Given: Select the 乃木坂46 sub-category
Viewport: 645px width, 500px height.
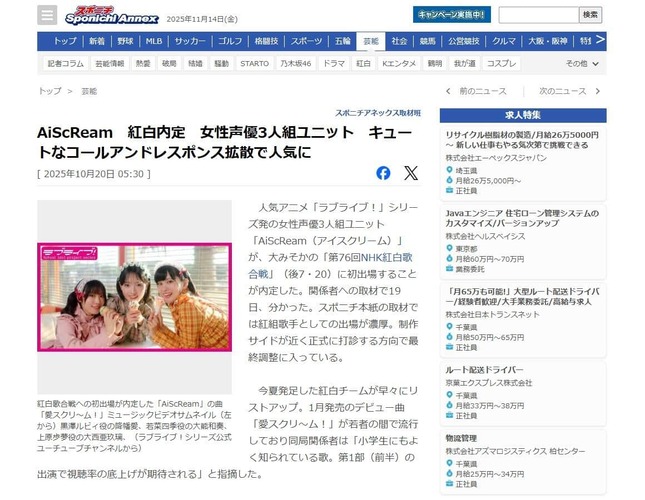Looking at the screenshot, I should [x=296, y=64].
